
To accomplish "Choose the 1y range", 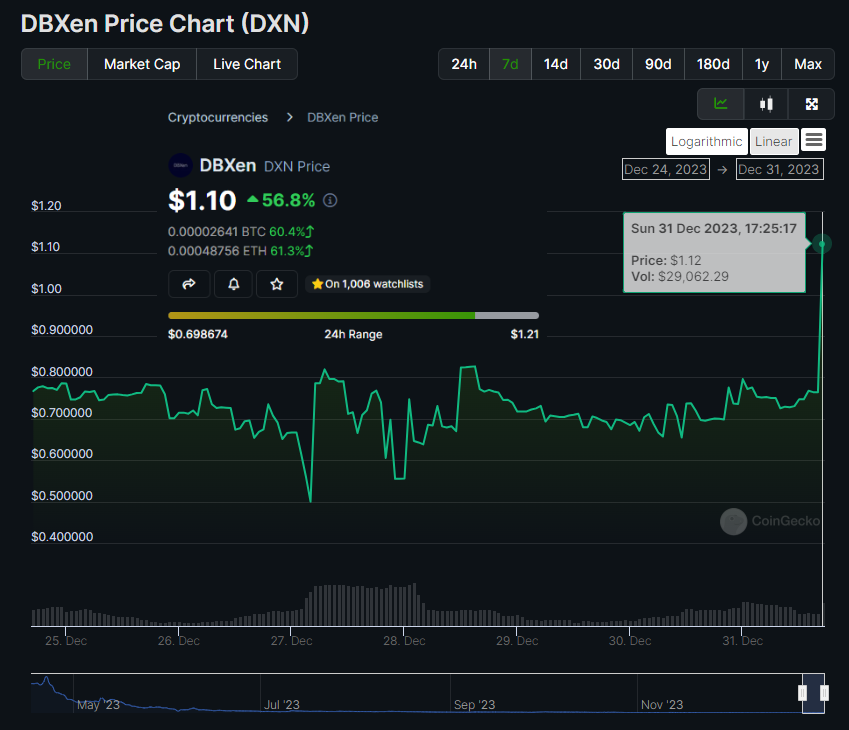I will [x=762, y=64].
